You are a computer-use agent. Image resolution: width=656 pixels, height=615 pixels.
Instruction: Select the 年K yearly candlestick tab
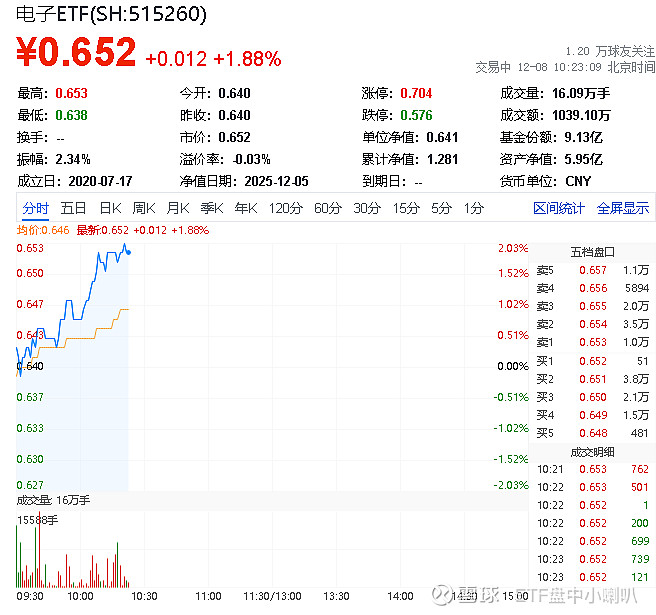(246, 208)
